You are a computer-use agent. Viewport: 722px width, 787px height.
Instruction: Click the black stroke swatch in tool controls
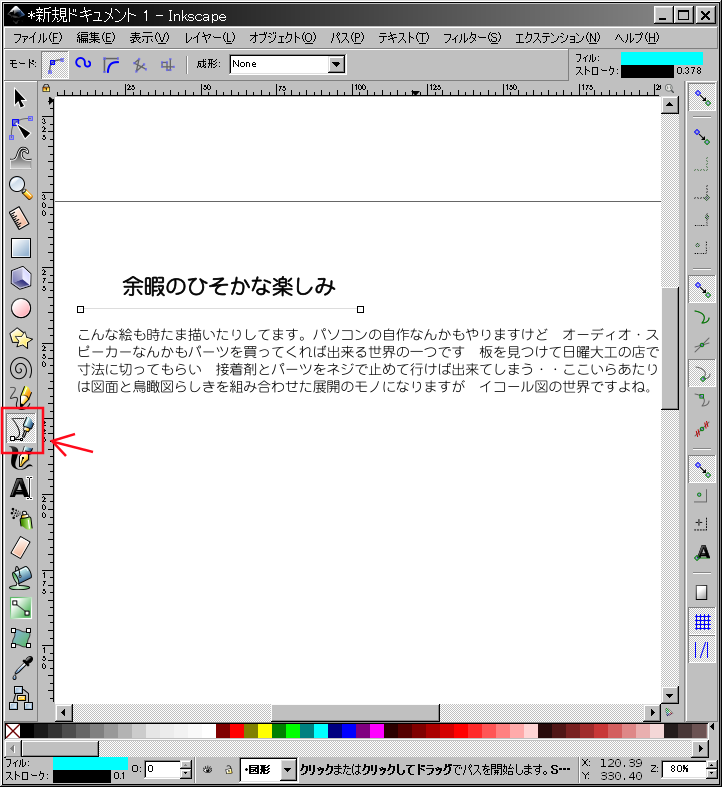[x=647, y=71]
